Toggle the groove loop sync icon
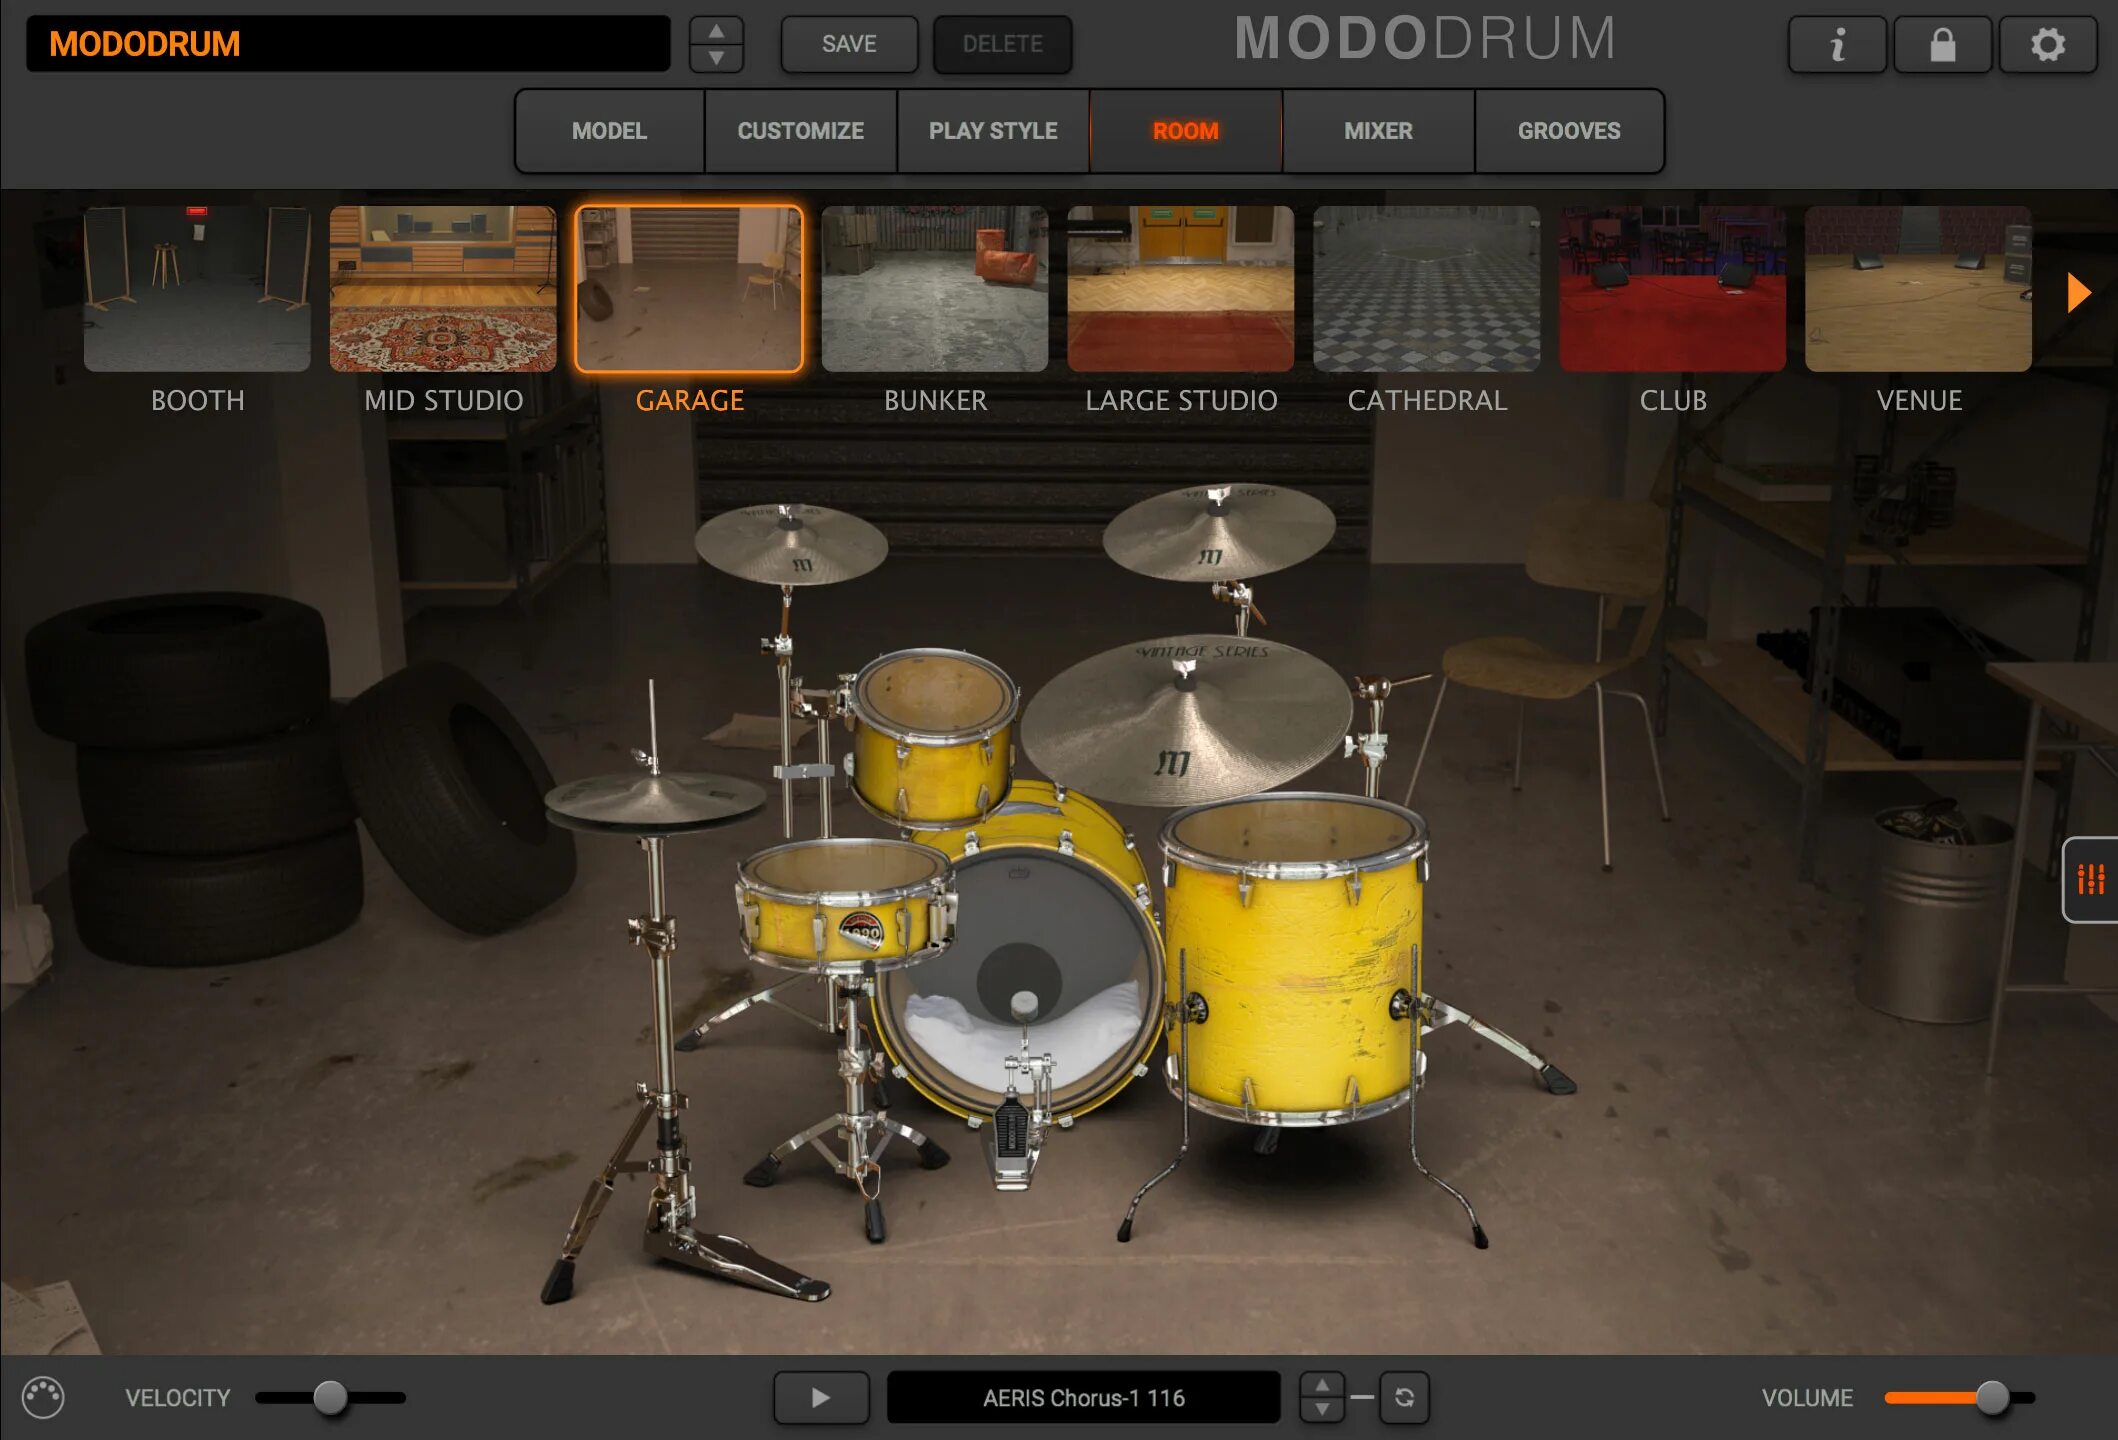2118x1440 pixels. [1404, 1397]
